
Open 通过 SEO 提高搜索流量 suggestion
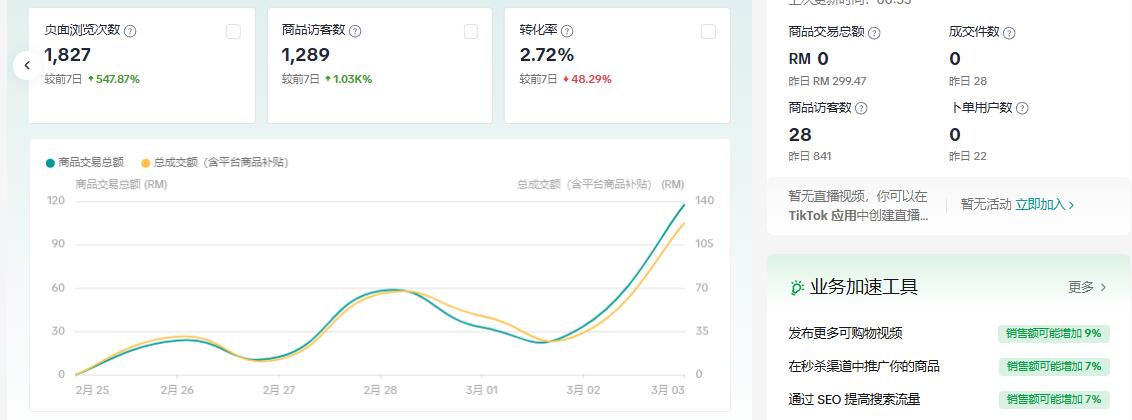854,399
